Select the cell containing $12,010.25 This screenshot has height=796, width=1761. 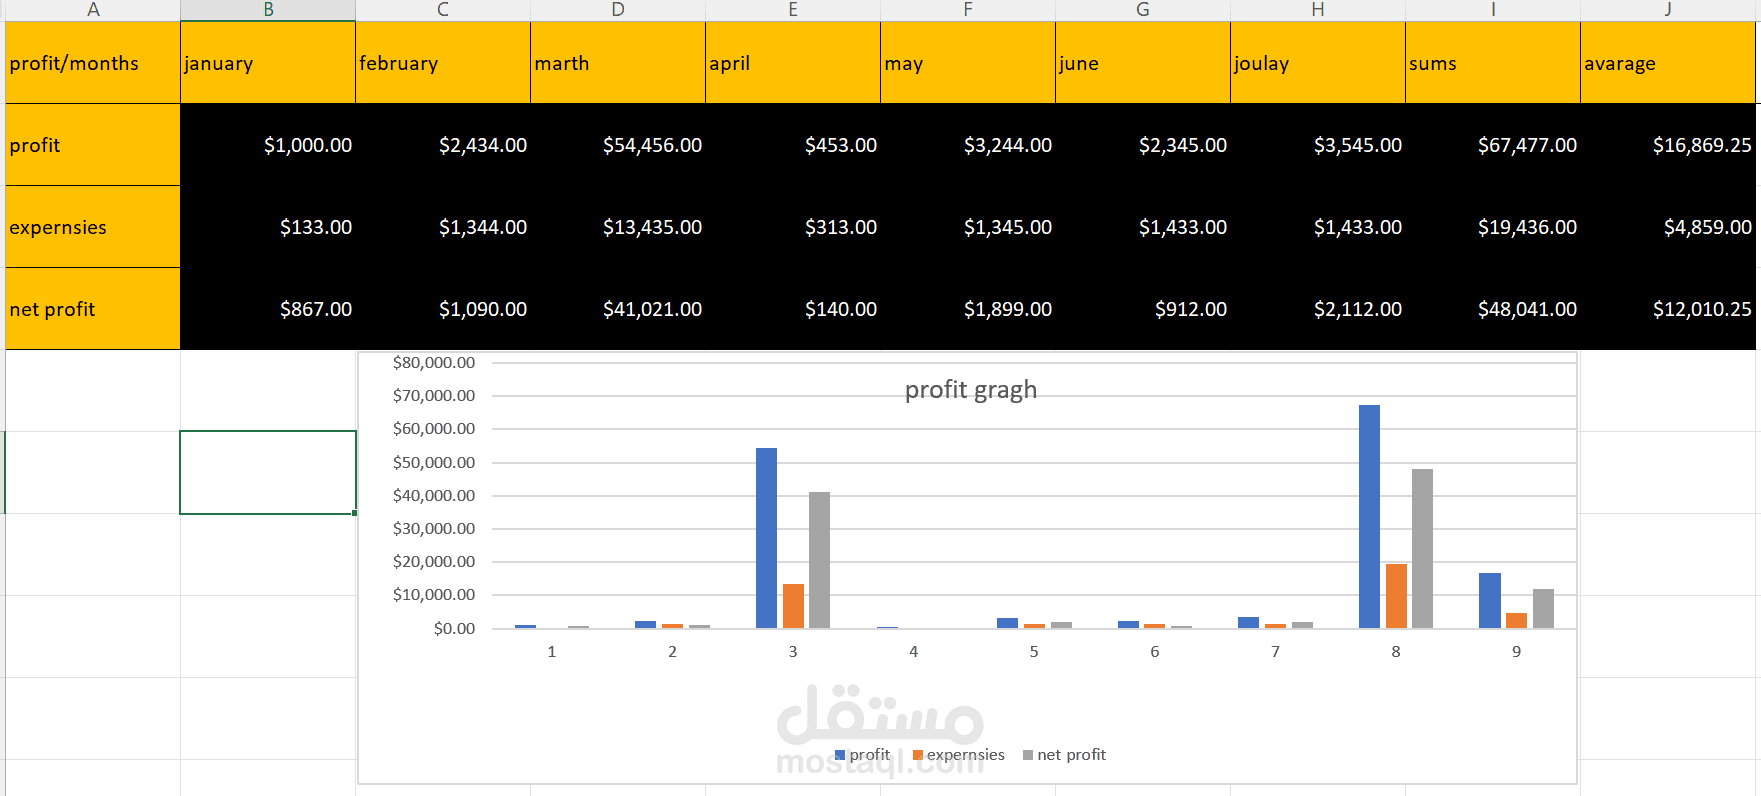tap(1668, 309)
